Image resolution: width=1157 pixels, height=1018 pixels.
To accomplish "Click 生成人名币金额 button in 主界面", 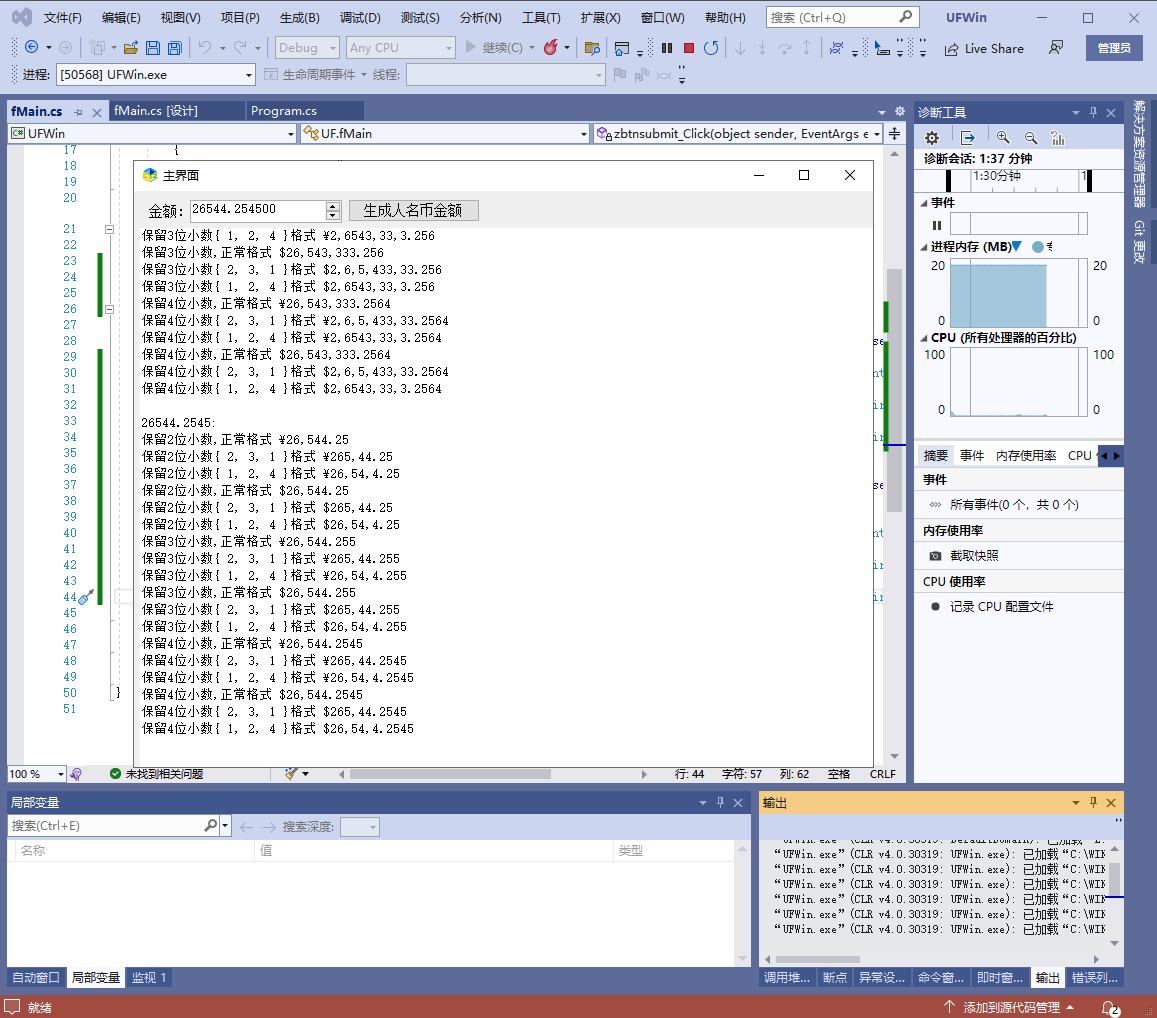I will point(413,210).
